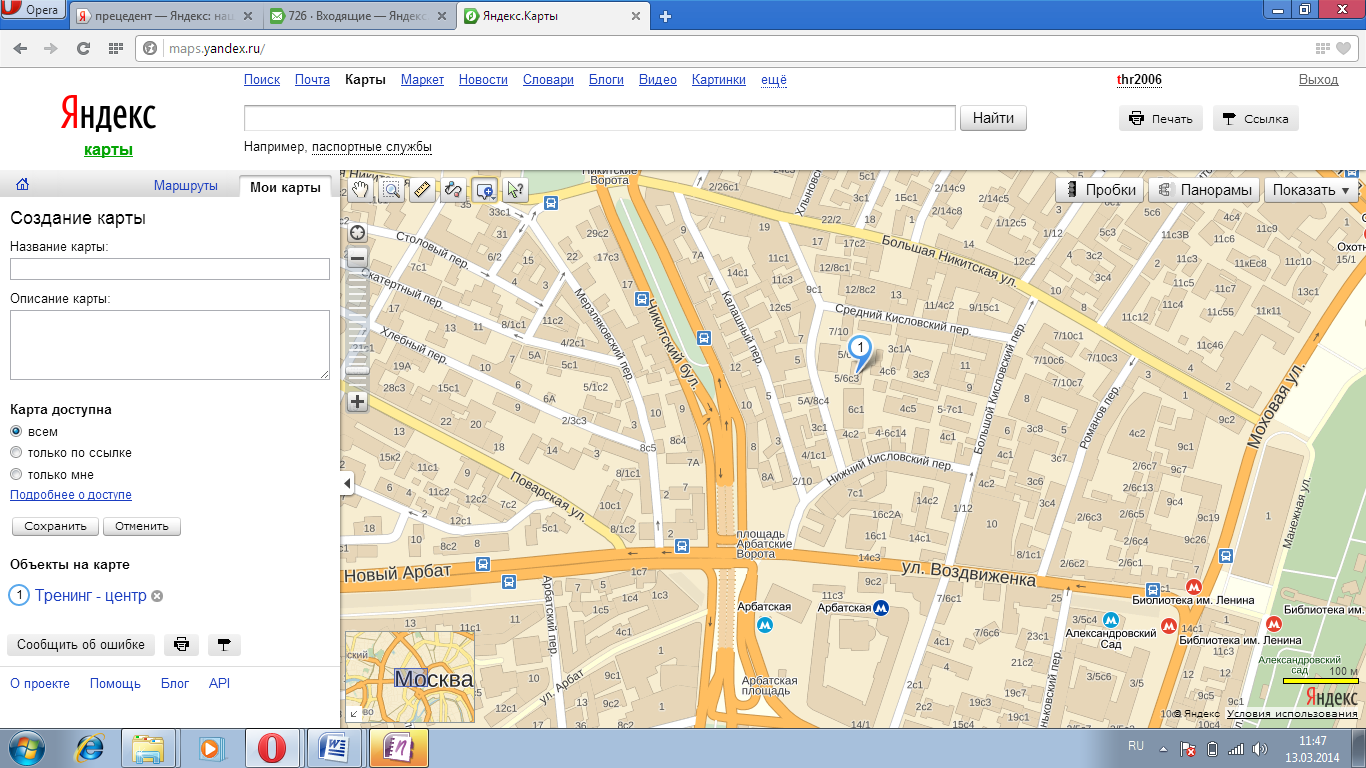Click the locate-me circle button on map
The height and width of the screenshot is (768, 1366).
coord(357,232)
